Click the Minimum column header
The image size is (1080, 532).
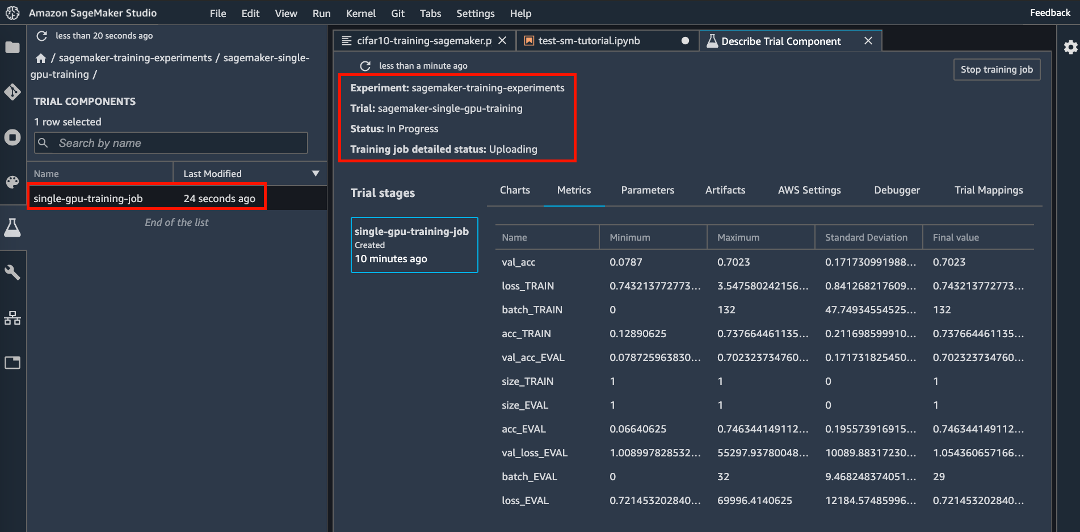pyautogui.click(x=653, y=237)
